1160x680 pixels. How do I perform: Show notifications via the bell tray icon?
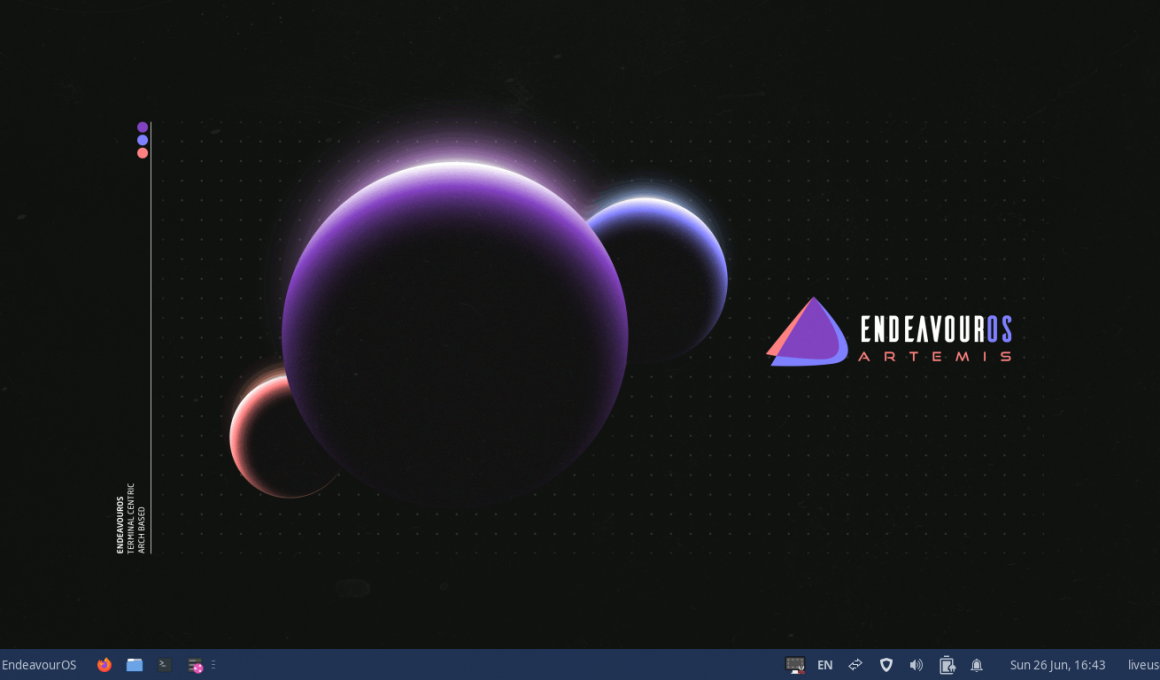pyautogui.click(x=976, y=664)
